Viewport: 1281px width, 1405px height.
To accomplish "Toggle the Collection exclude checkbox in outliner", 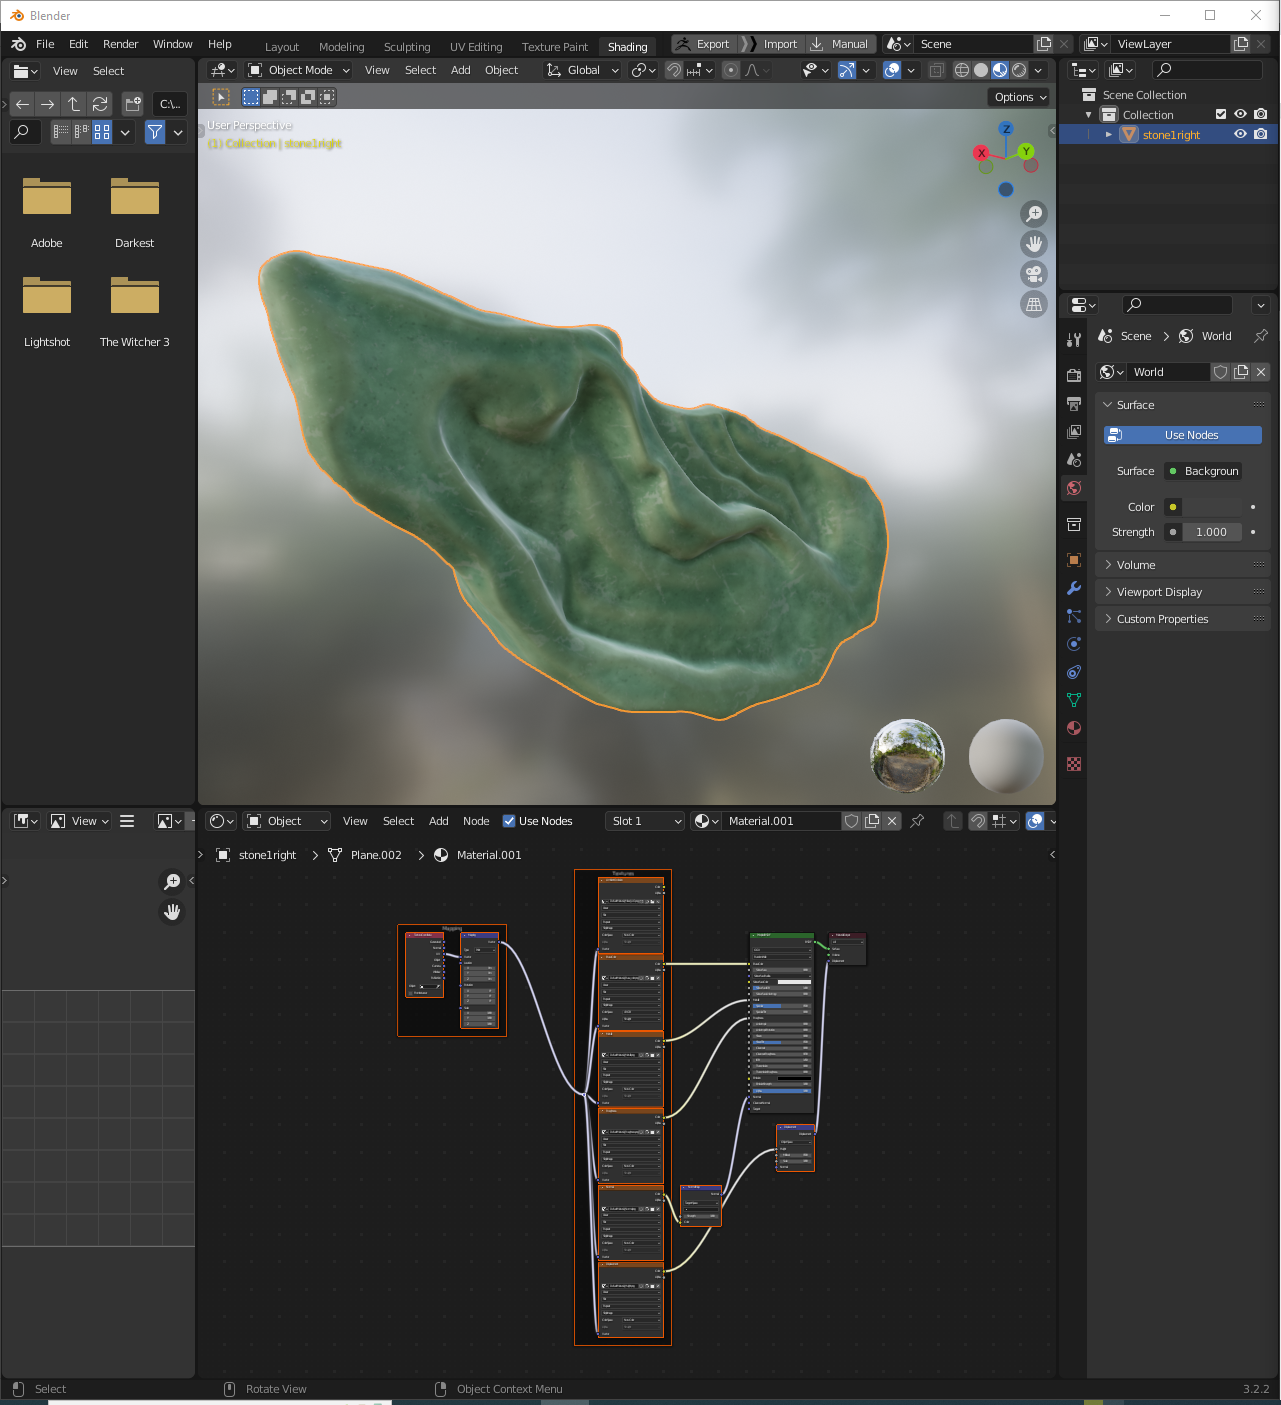I will coord(1220,114).
